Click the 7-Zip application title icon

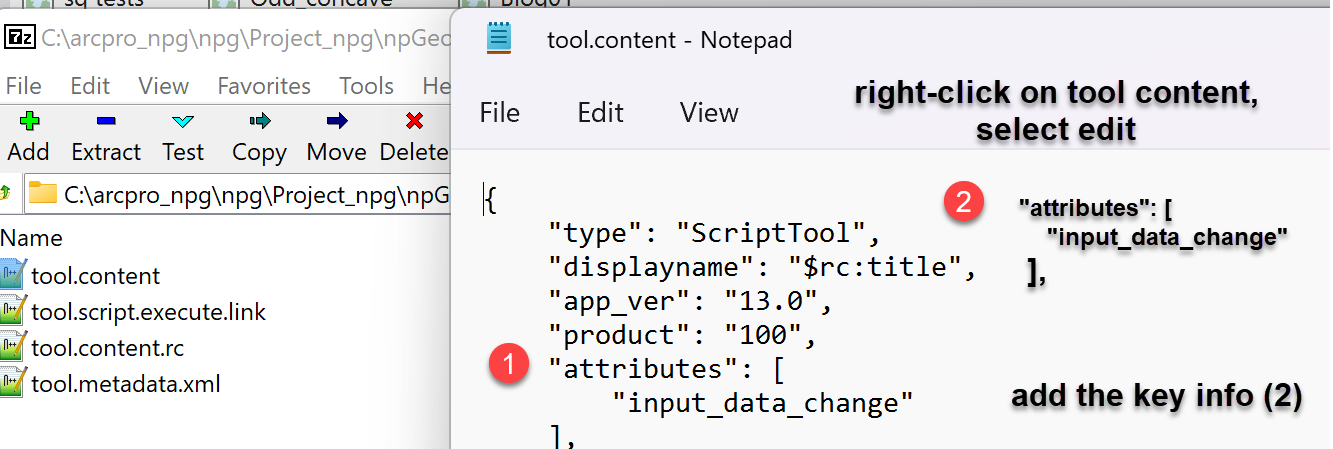coord(19,38)
